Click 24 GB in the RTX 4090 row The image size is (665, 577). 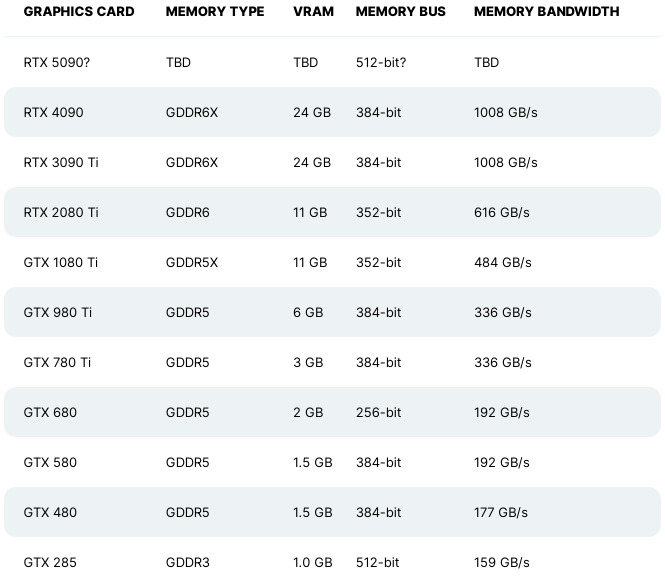point(312,112)
